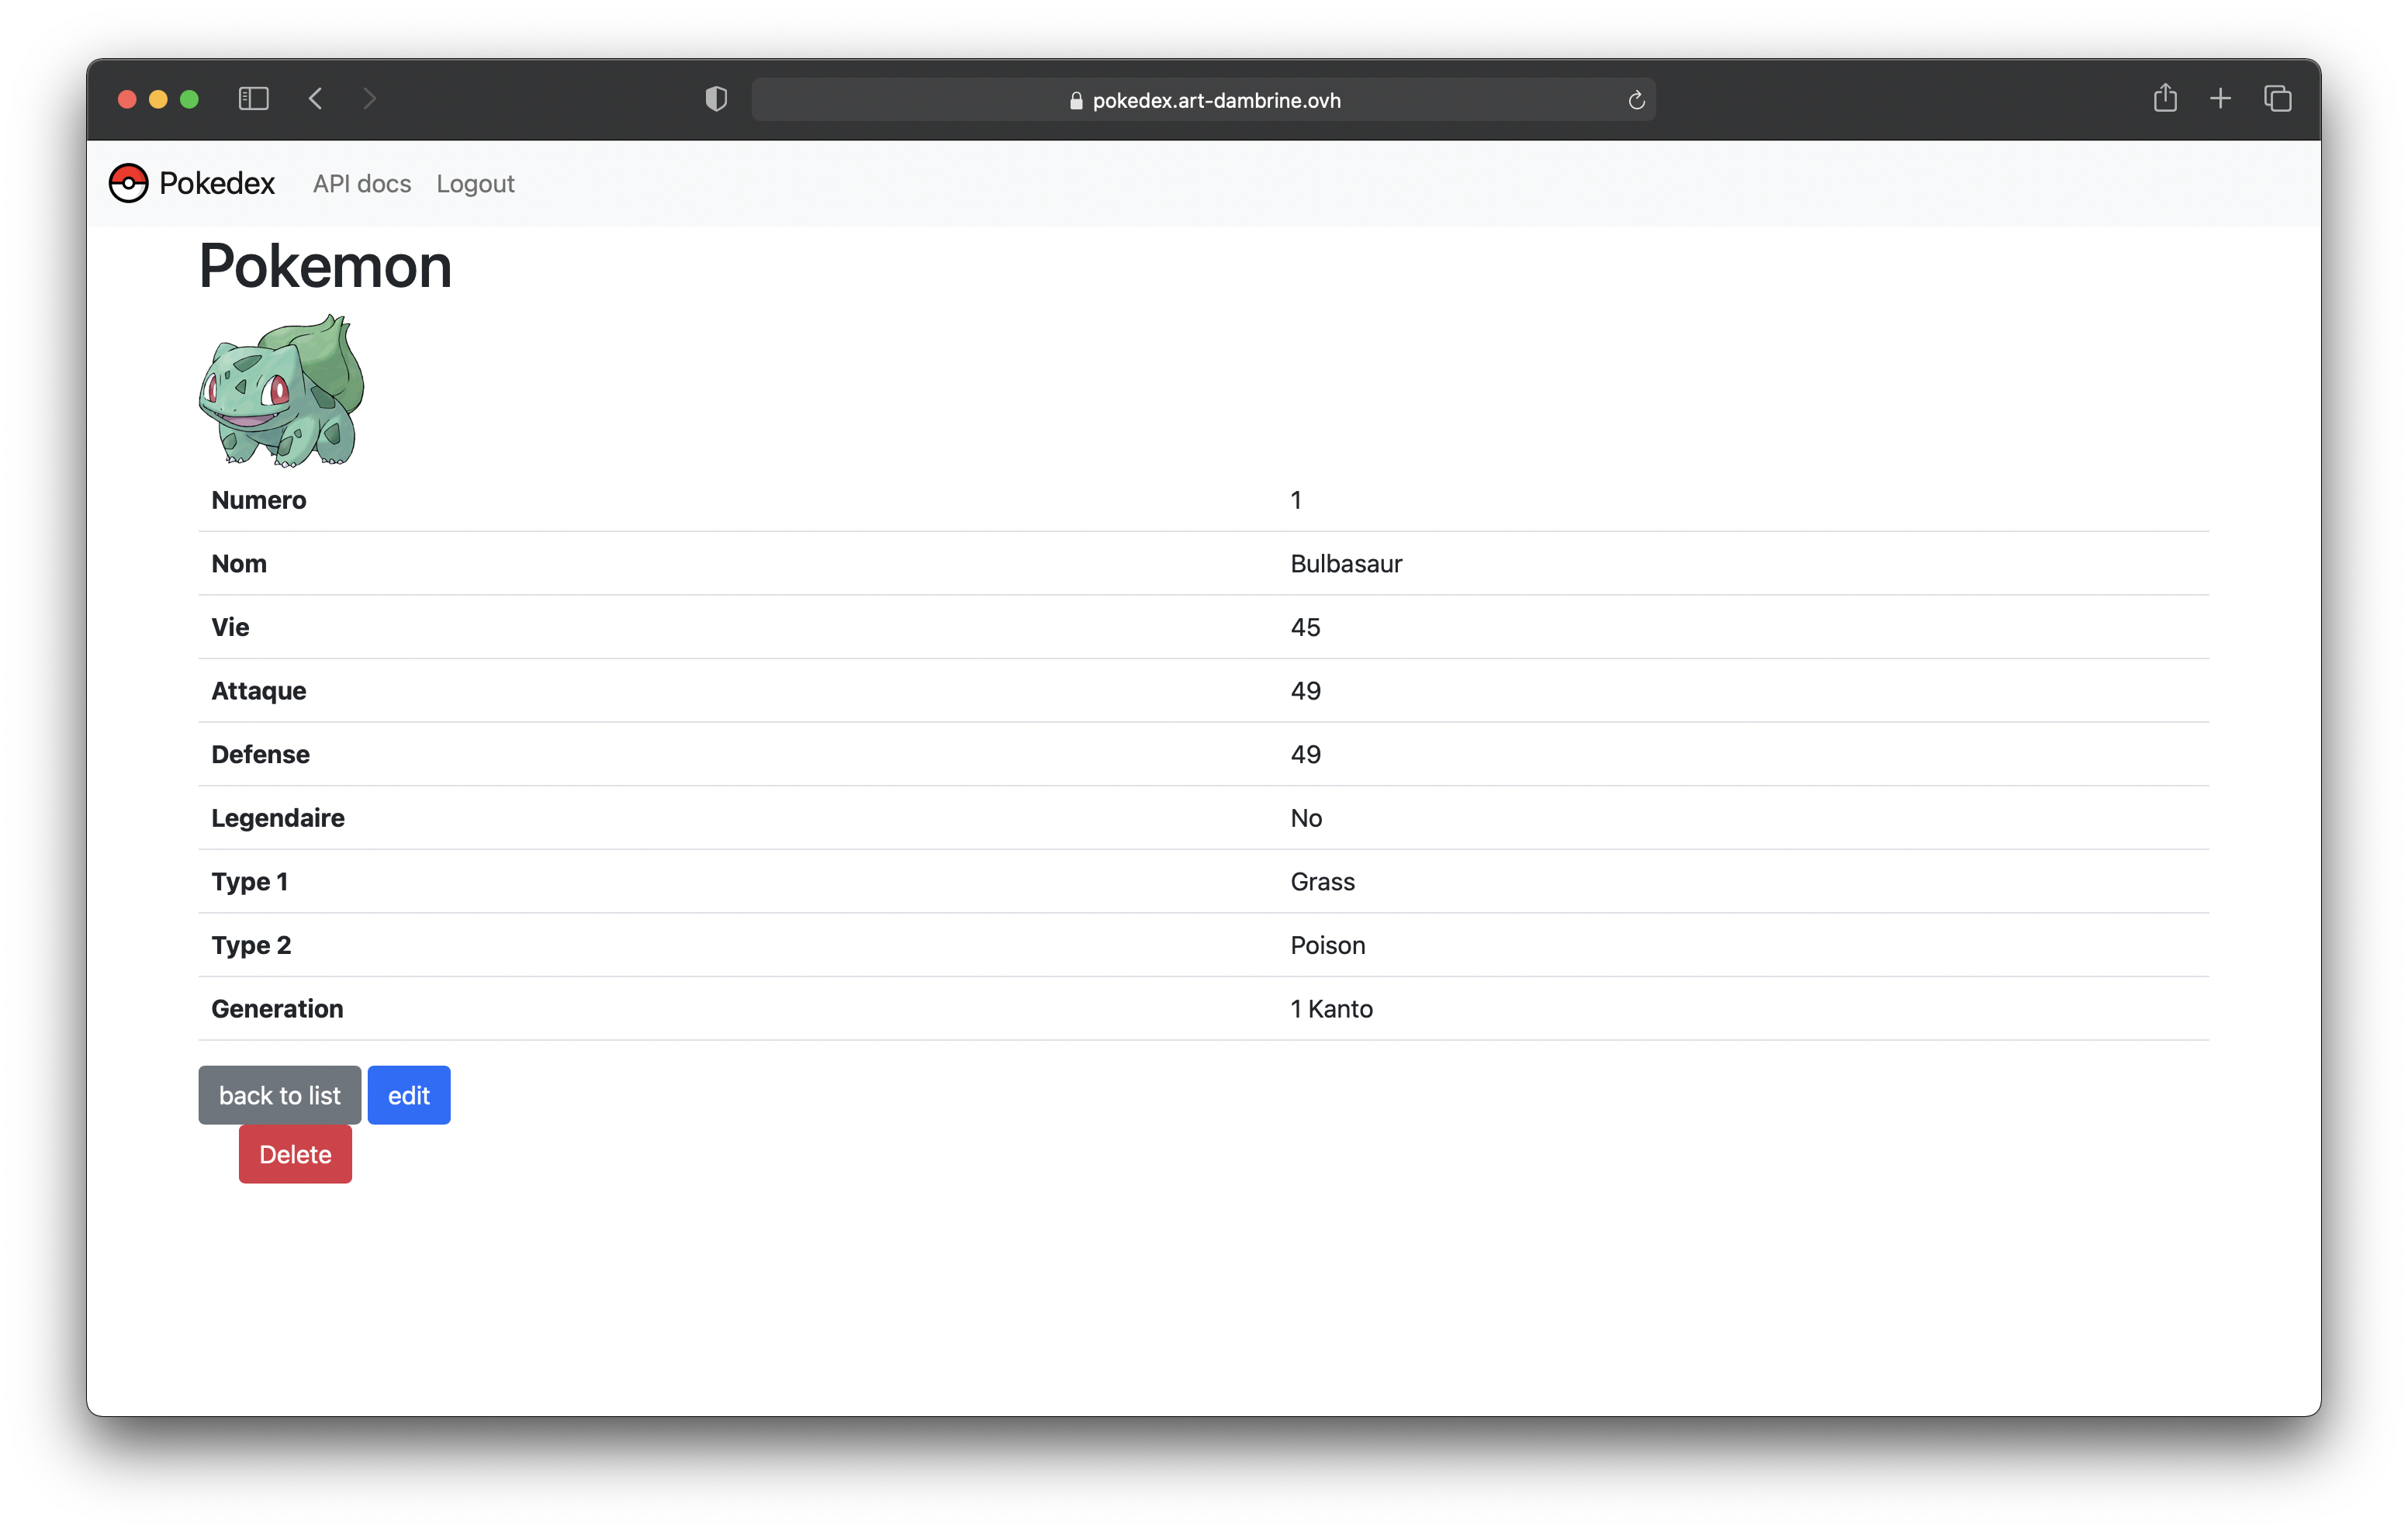Open the Share icon in Safari
2408x1531 pixels.
coord(2165,97)
